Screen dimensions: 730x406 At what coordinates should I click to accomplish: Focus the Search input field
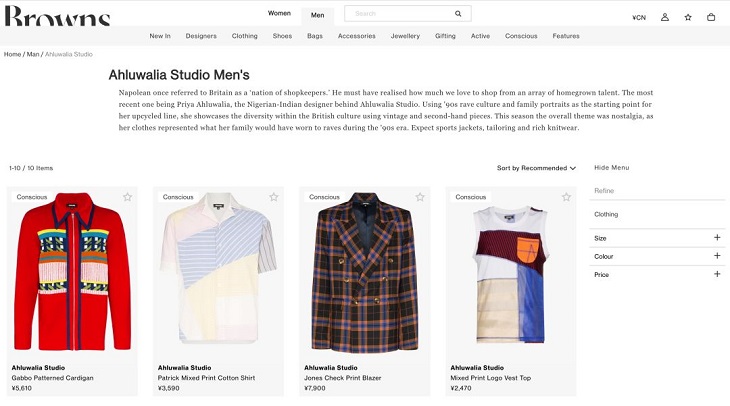click(408, 14)
